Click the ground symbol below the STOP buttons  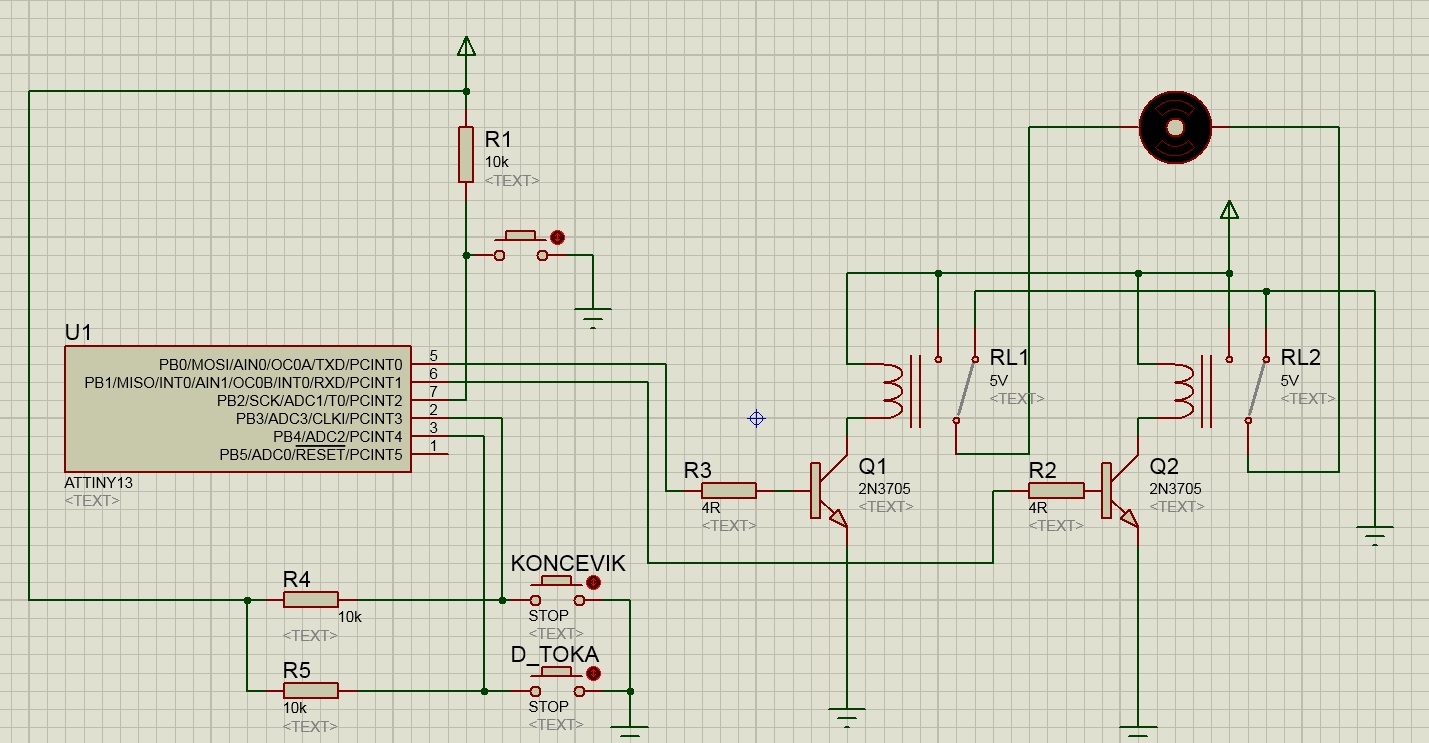coord(630,734)
